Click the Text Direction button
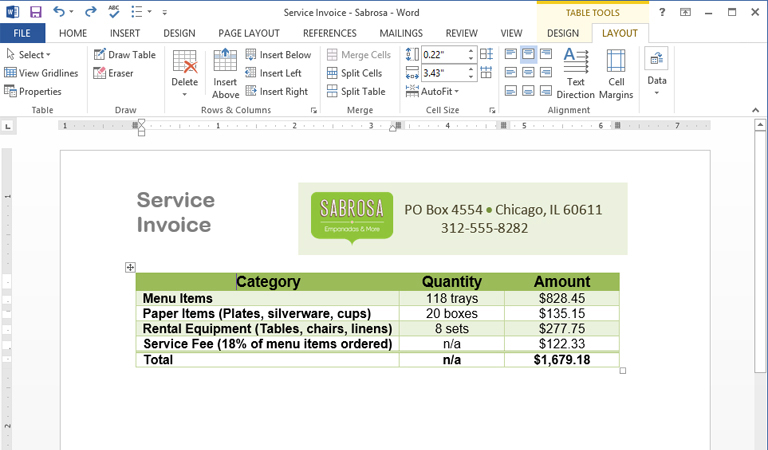 575,74
